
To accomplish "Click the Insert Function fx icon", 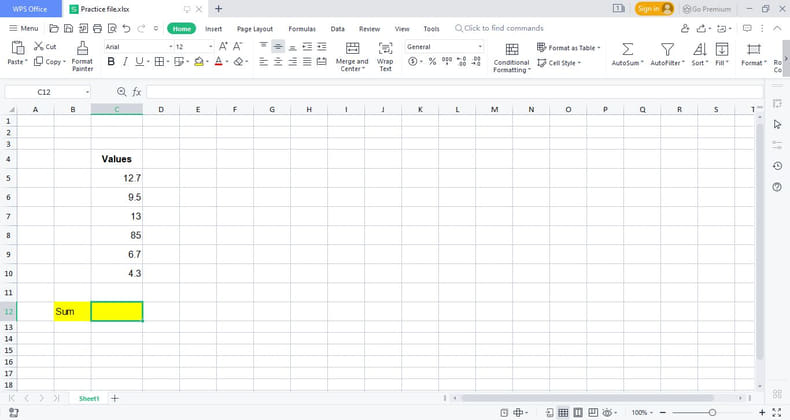I will 137,92.
